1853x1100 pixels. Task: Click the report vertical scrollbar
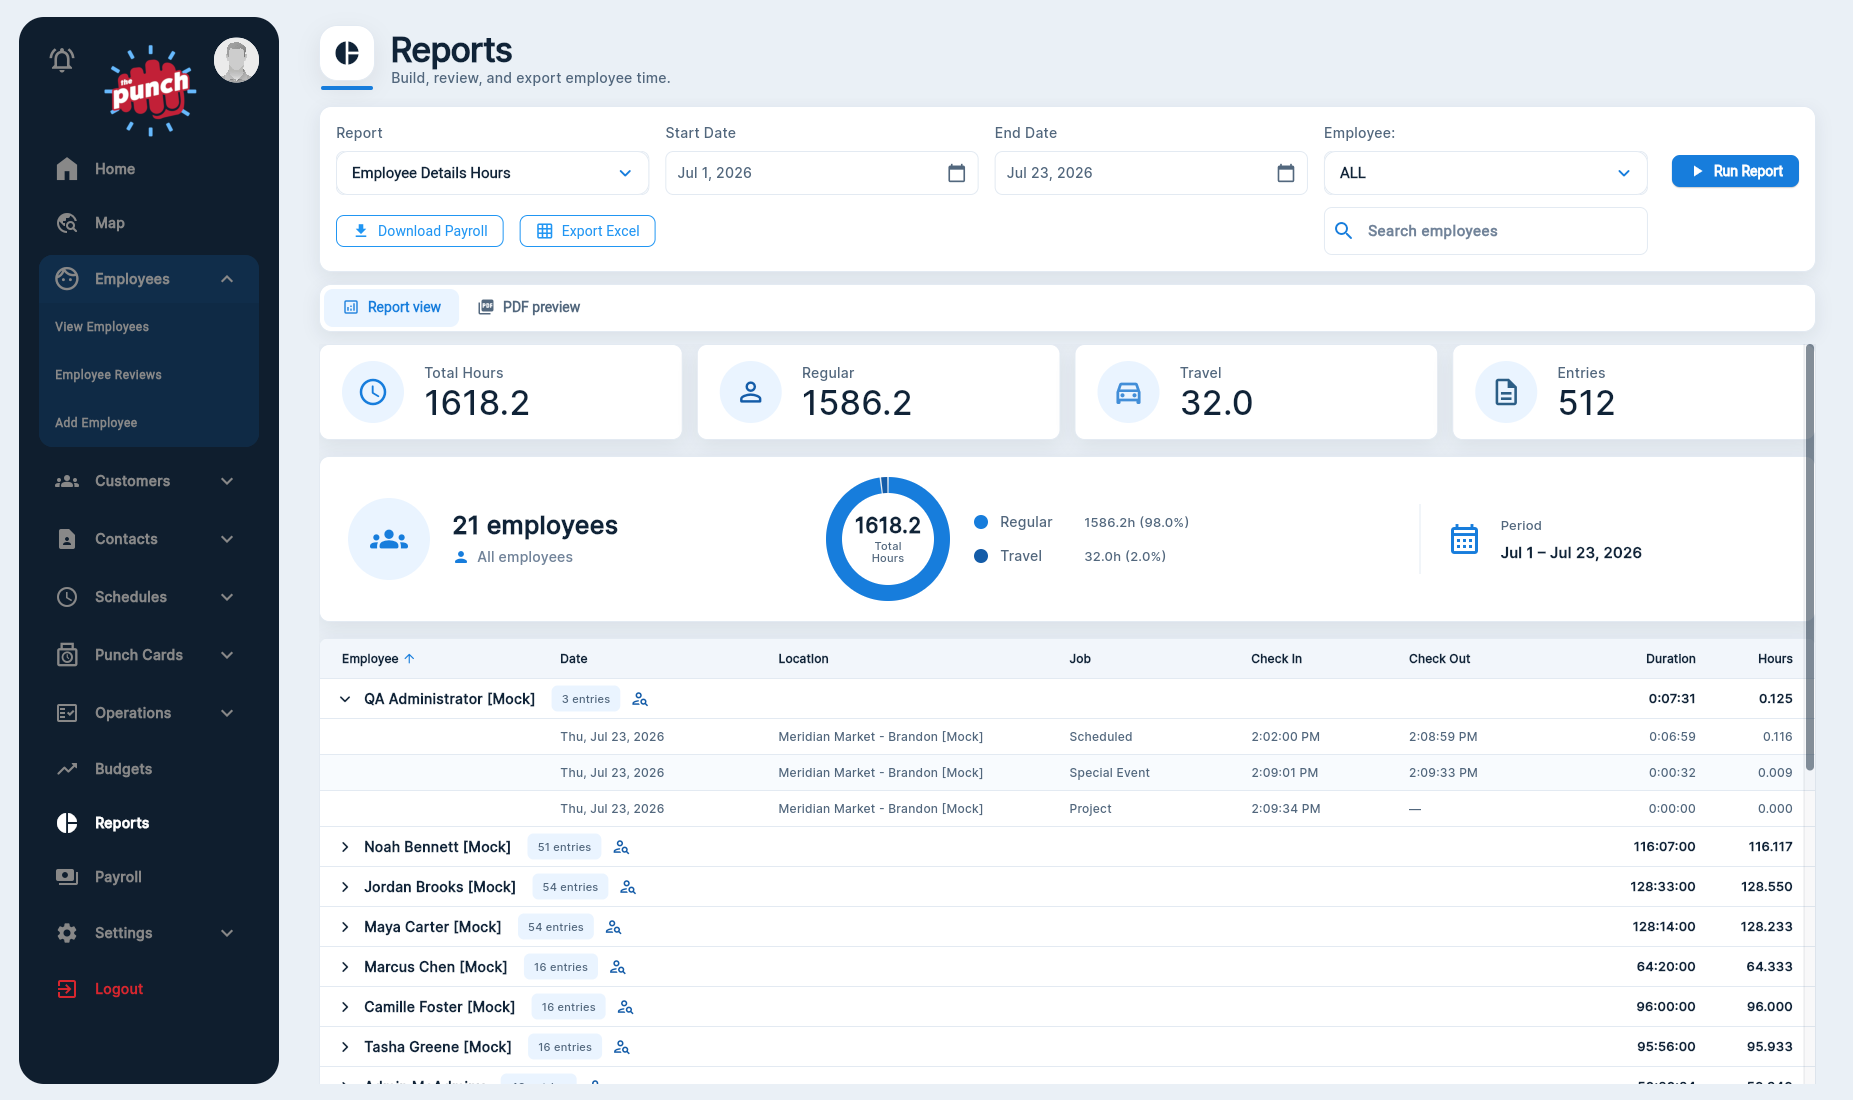point(1810,557)
